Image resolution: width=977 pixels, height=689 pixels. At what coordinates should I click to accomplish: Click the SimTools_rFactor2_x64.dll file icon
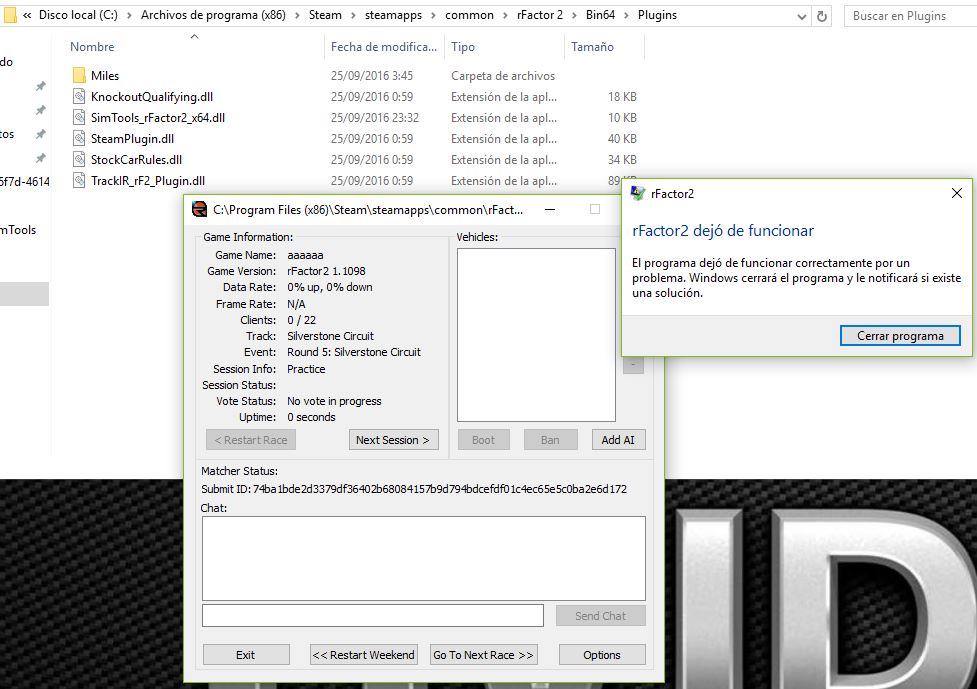(79, 118)
